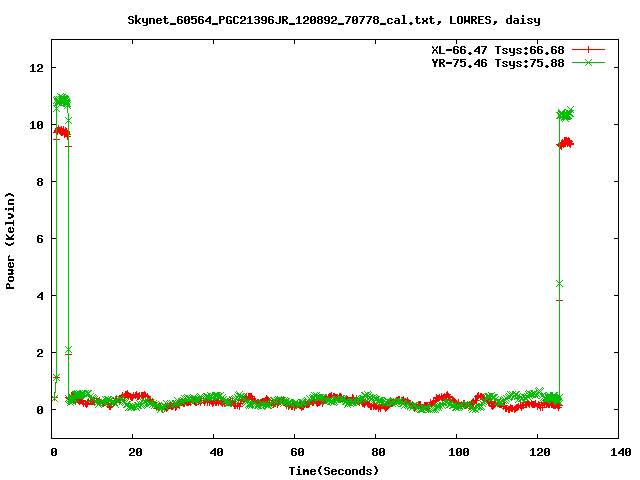The height and width of the screenshot is (480, 640).
Task: Click the x-axis tick label 140
Action: (x=620, y=452)
